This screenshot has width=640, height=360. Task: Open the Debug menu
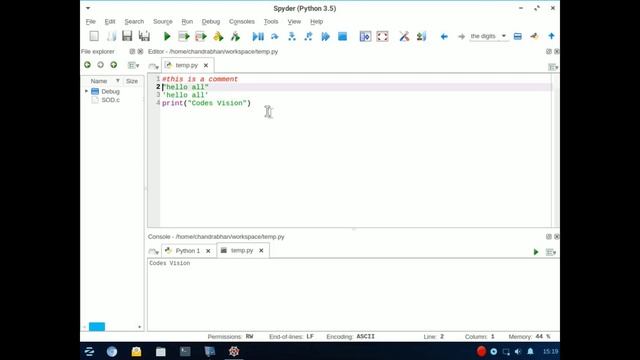[x=211, y=22]
